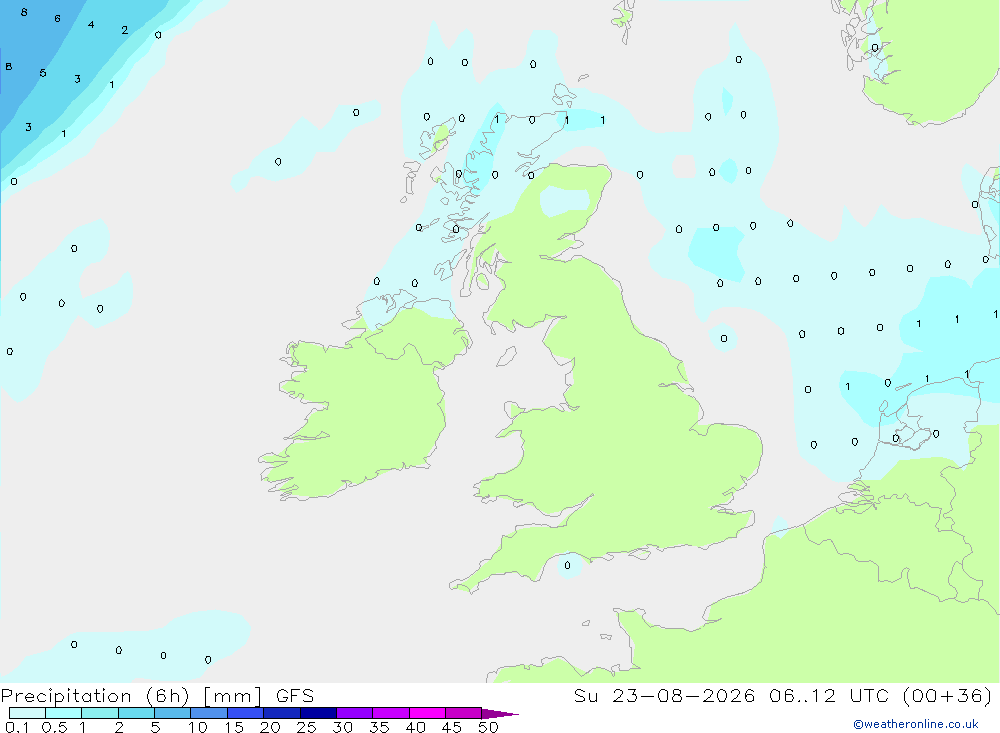Screen dimensions: 1000x733
Task: Click the '25' legend scale label
Action: tap(306, 727)
